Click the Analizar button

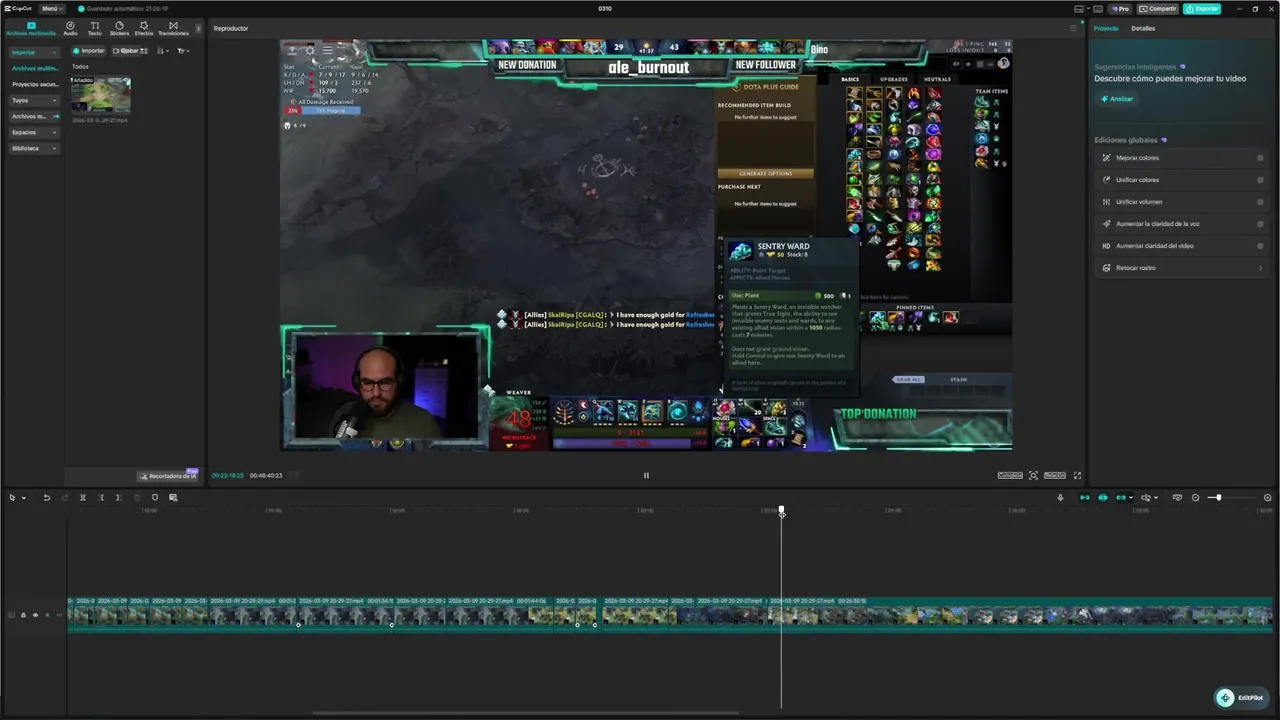1117,99
